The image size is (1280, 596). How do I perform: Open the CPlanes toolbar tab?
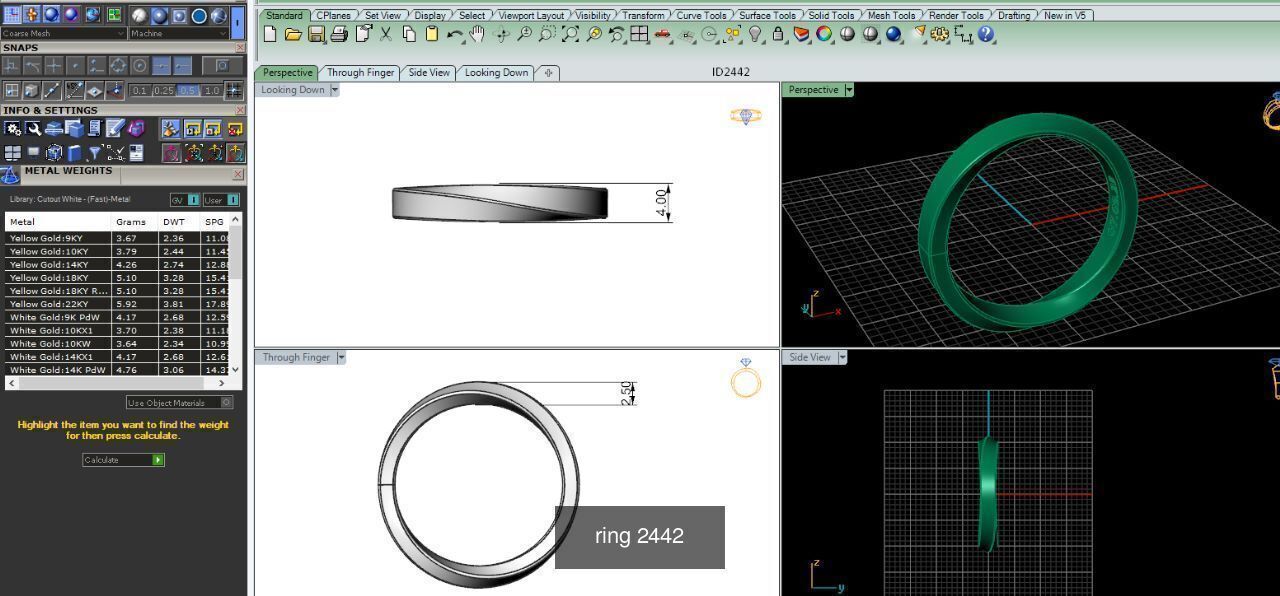333,15
